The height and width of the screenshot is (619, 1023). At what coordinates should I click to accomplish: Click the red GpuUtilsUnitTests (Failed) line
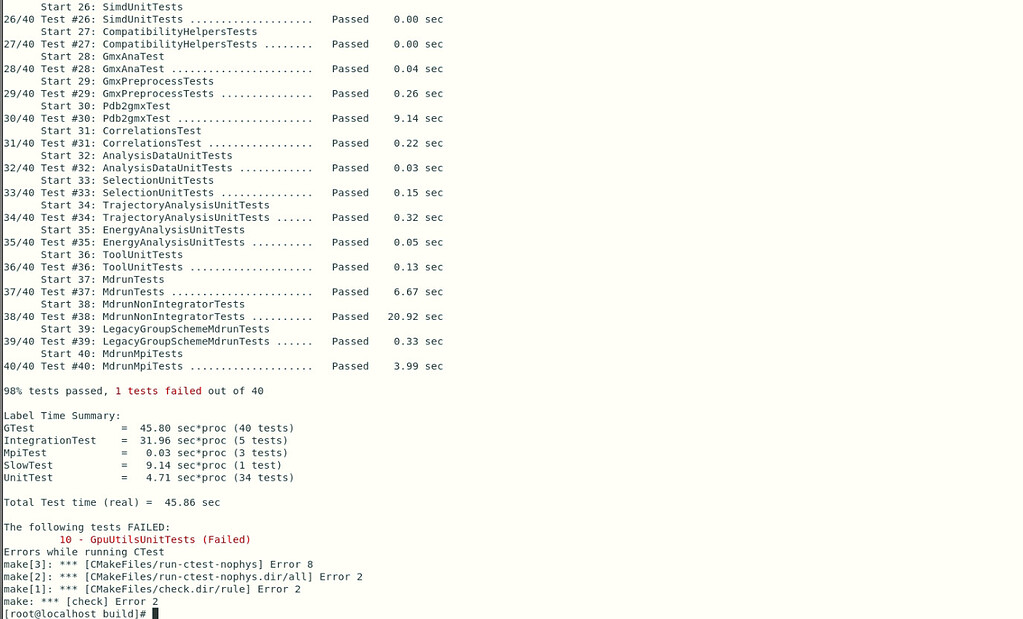[154, 539]
